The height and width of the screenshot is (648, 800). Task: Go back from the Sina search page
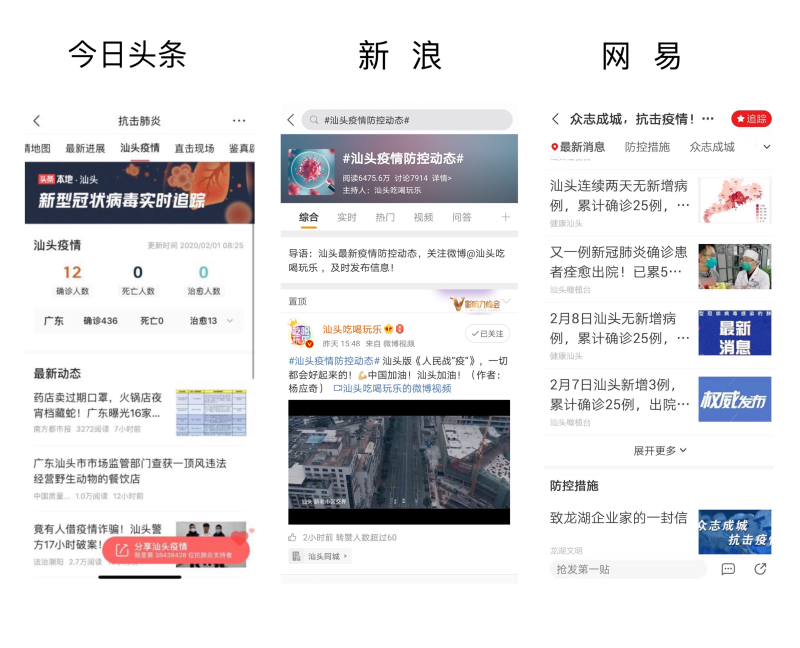[291, 120]
